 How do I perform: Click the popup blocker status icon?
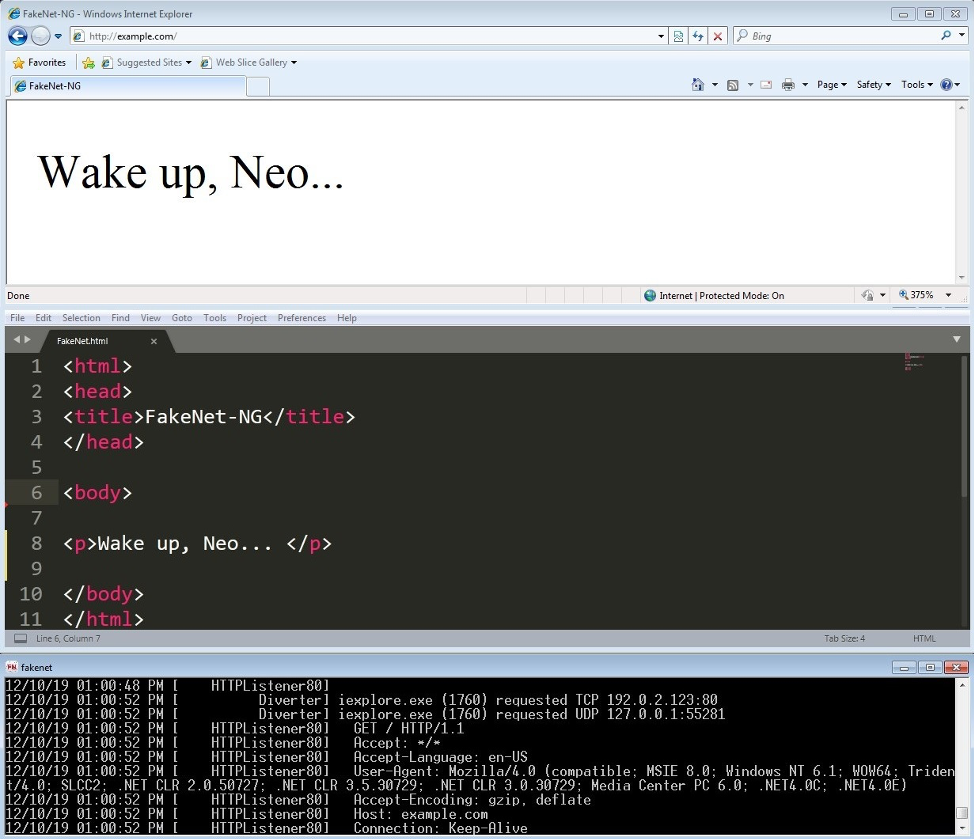tap(868, 296)
